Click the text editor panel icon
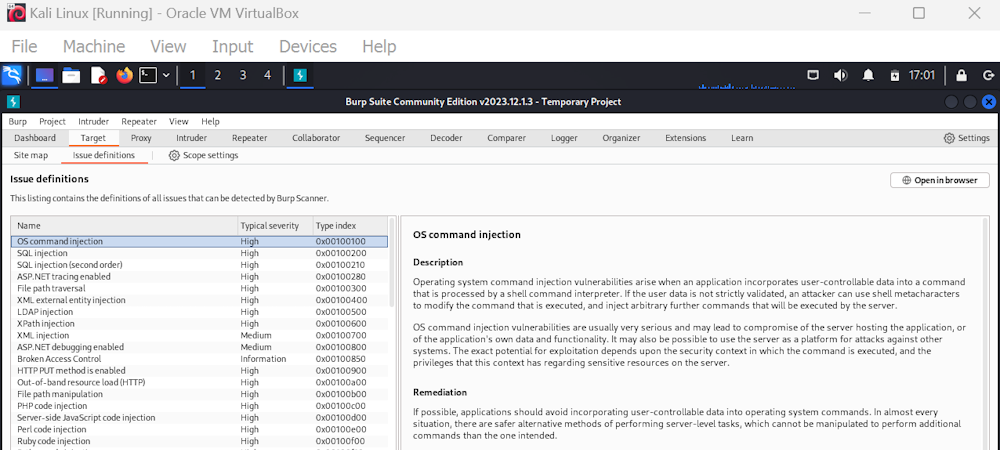The height and width of the screenshot is (450, 1000). point(98,75)
